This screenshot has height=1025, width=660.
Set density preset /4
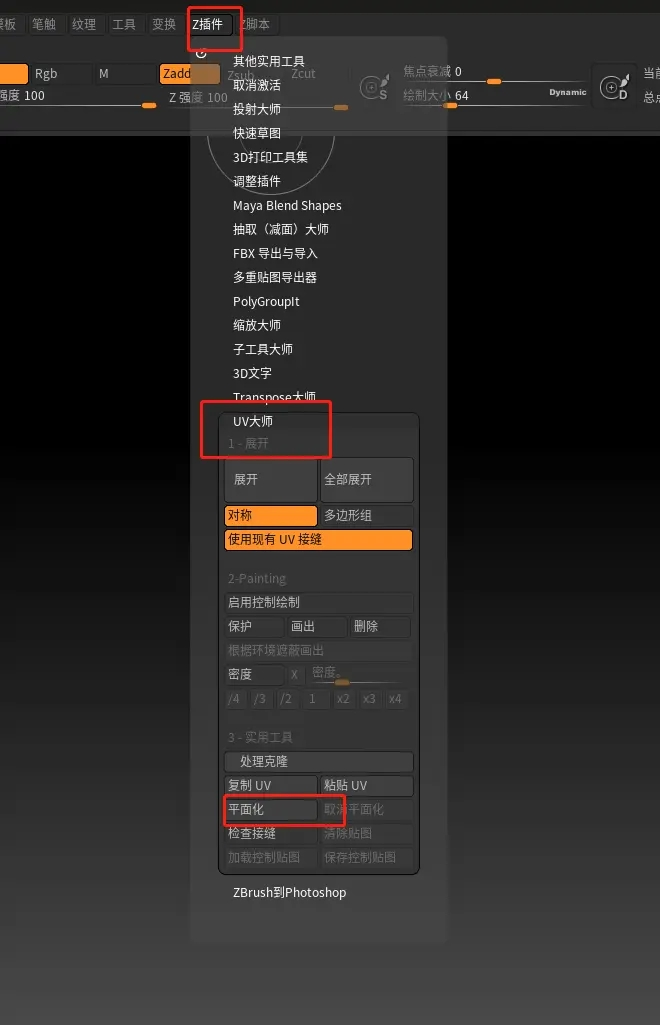coord(234,699)
